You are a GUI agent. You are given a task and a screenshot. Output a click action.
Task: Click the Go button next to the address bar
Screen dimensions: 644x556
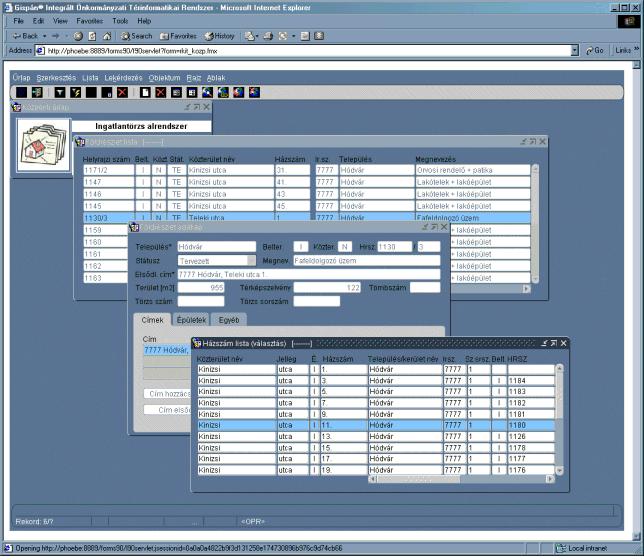594,50
